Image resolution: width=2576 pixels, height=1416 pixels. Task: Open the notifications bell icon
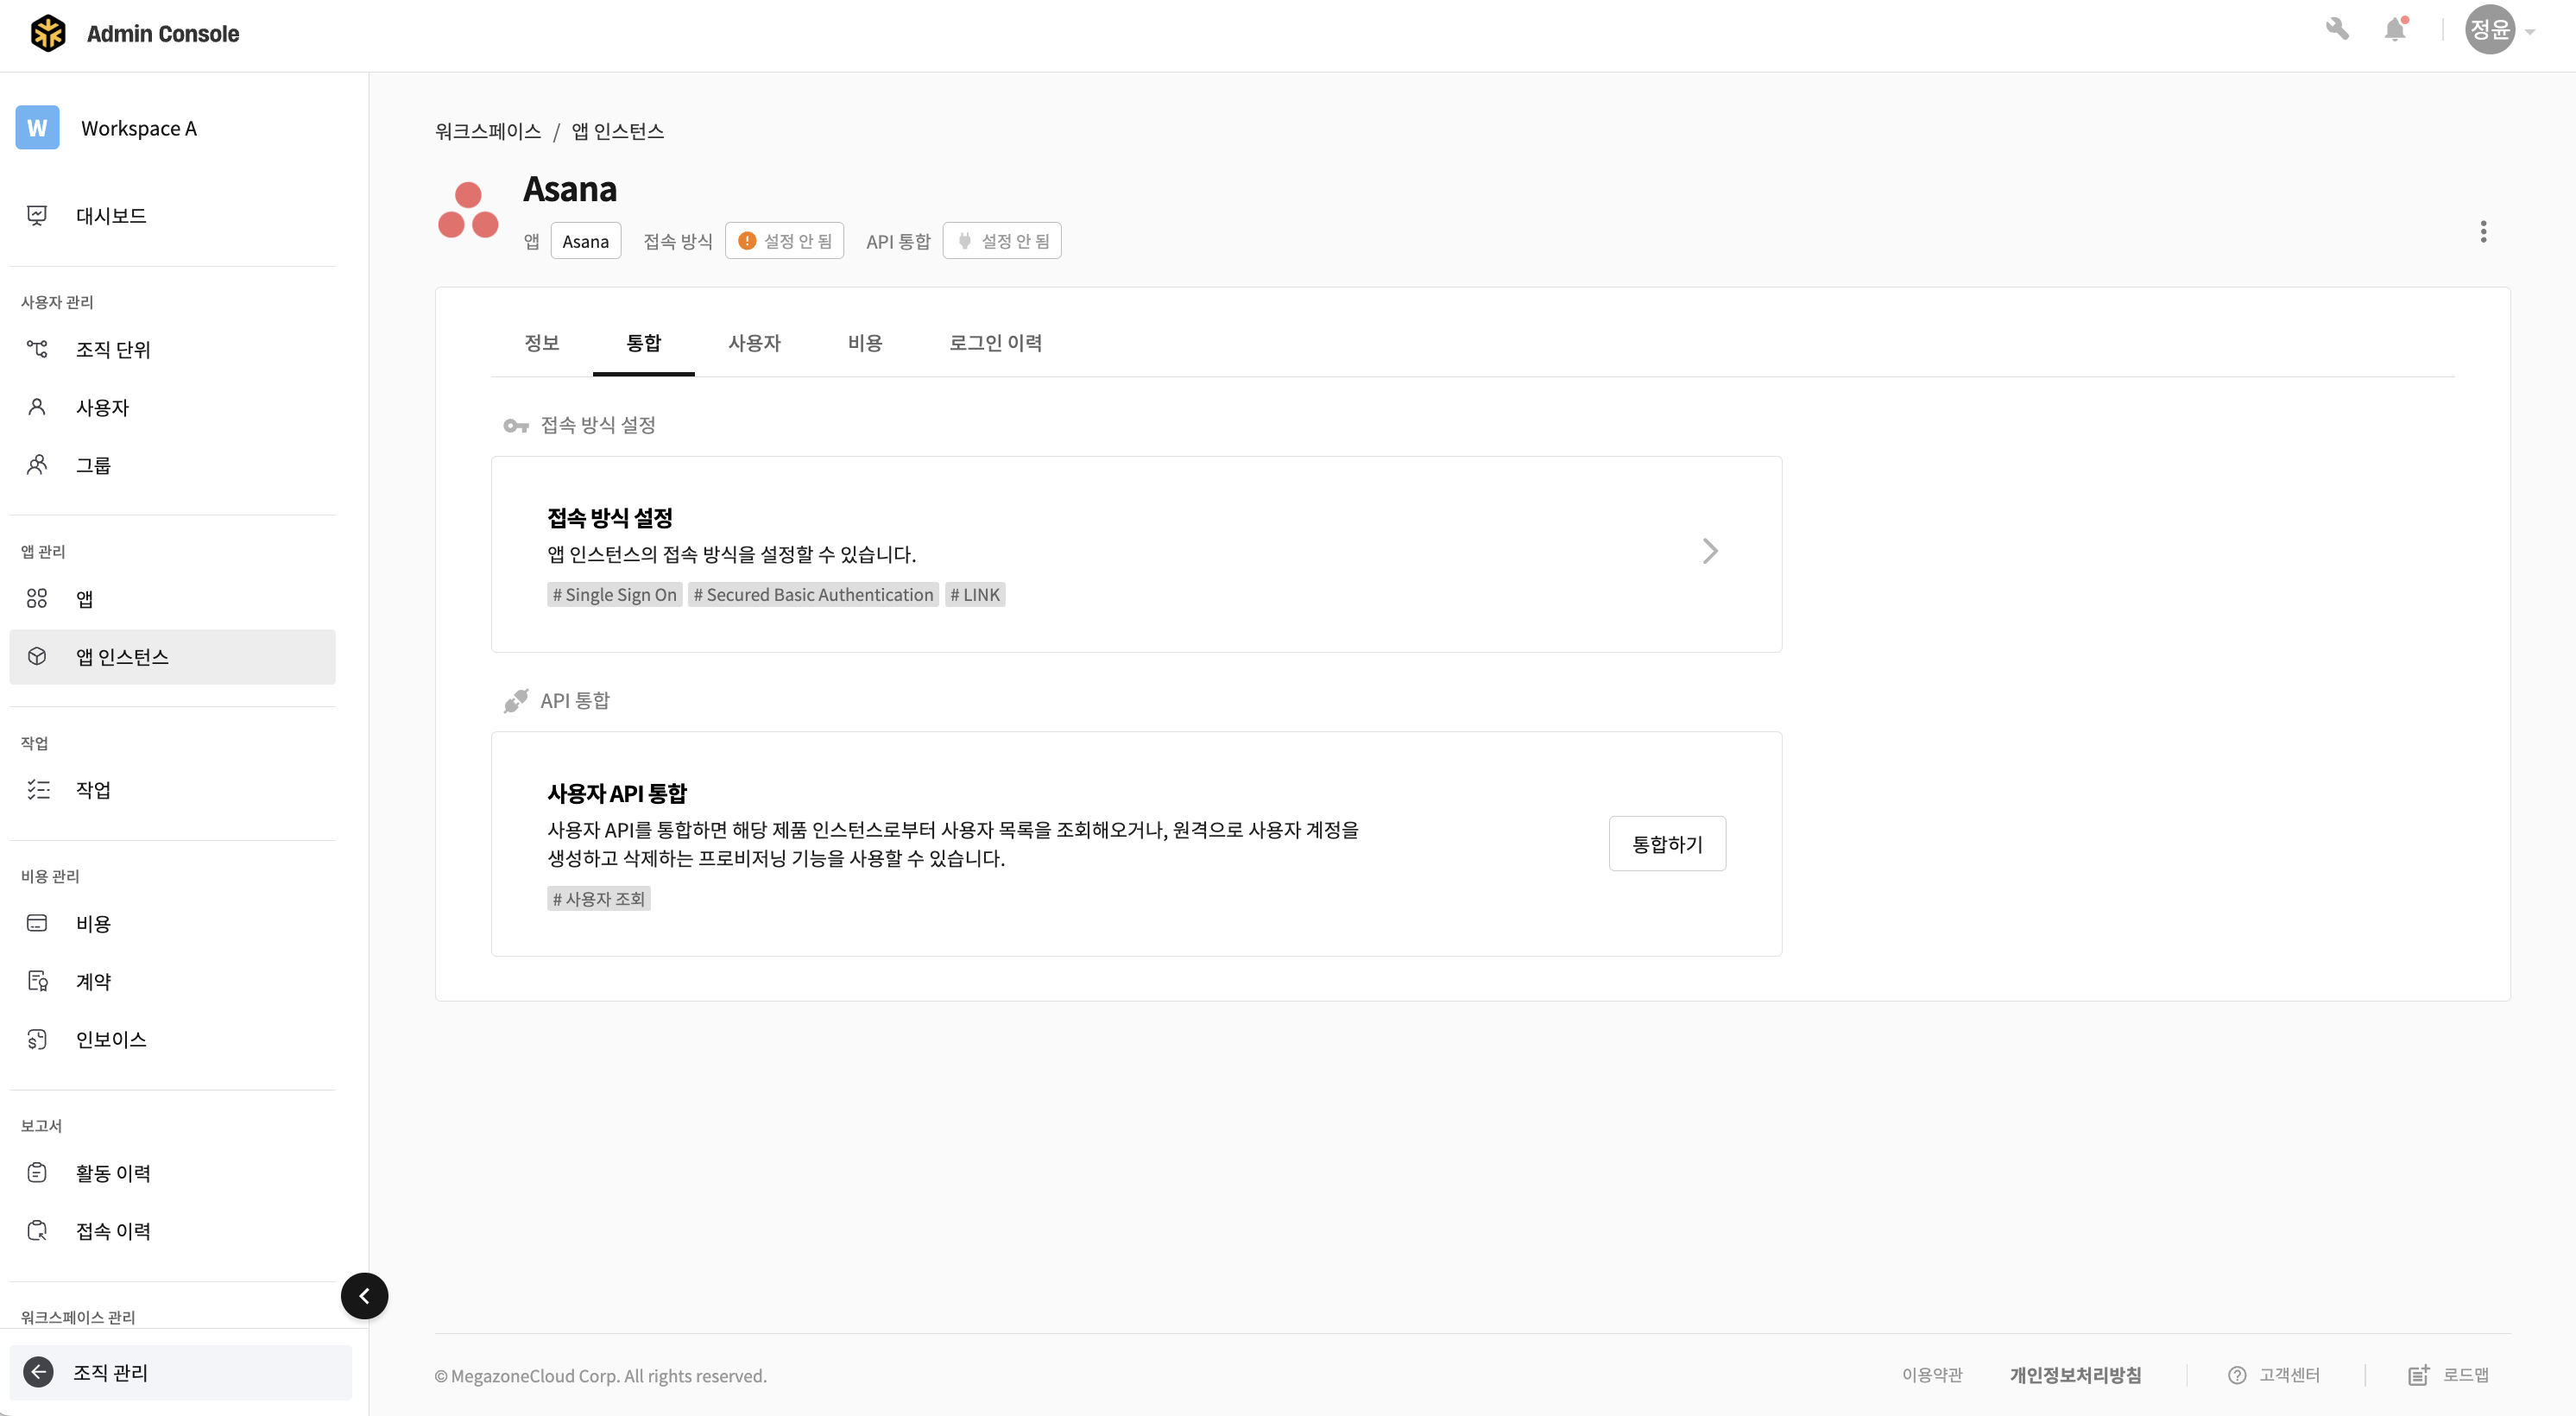tap(2395, 29)
